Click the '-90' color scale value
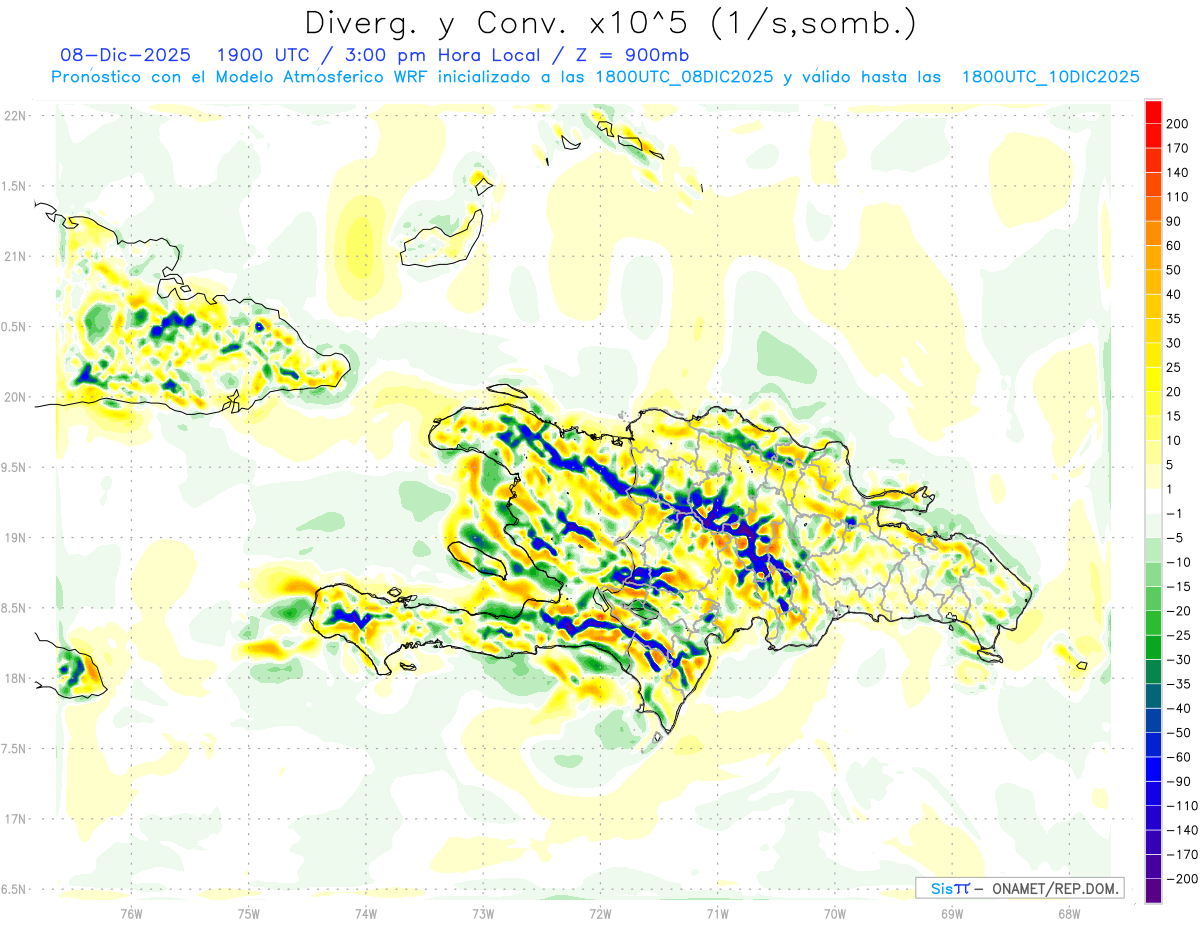 coord(1177,781)
